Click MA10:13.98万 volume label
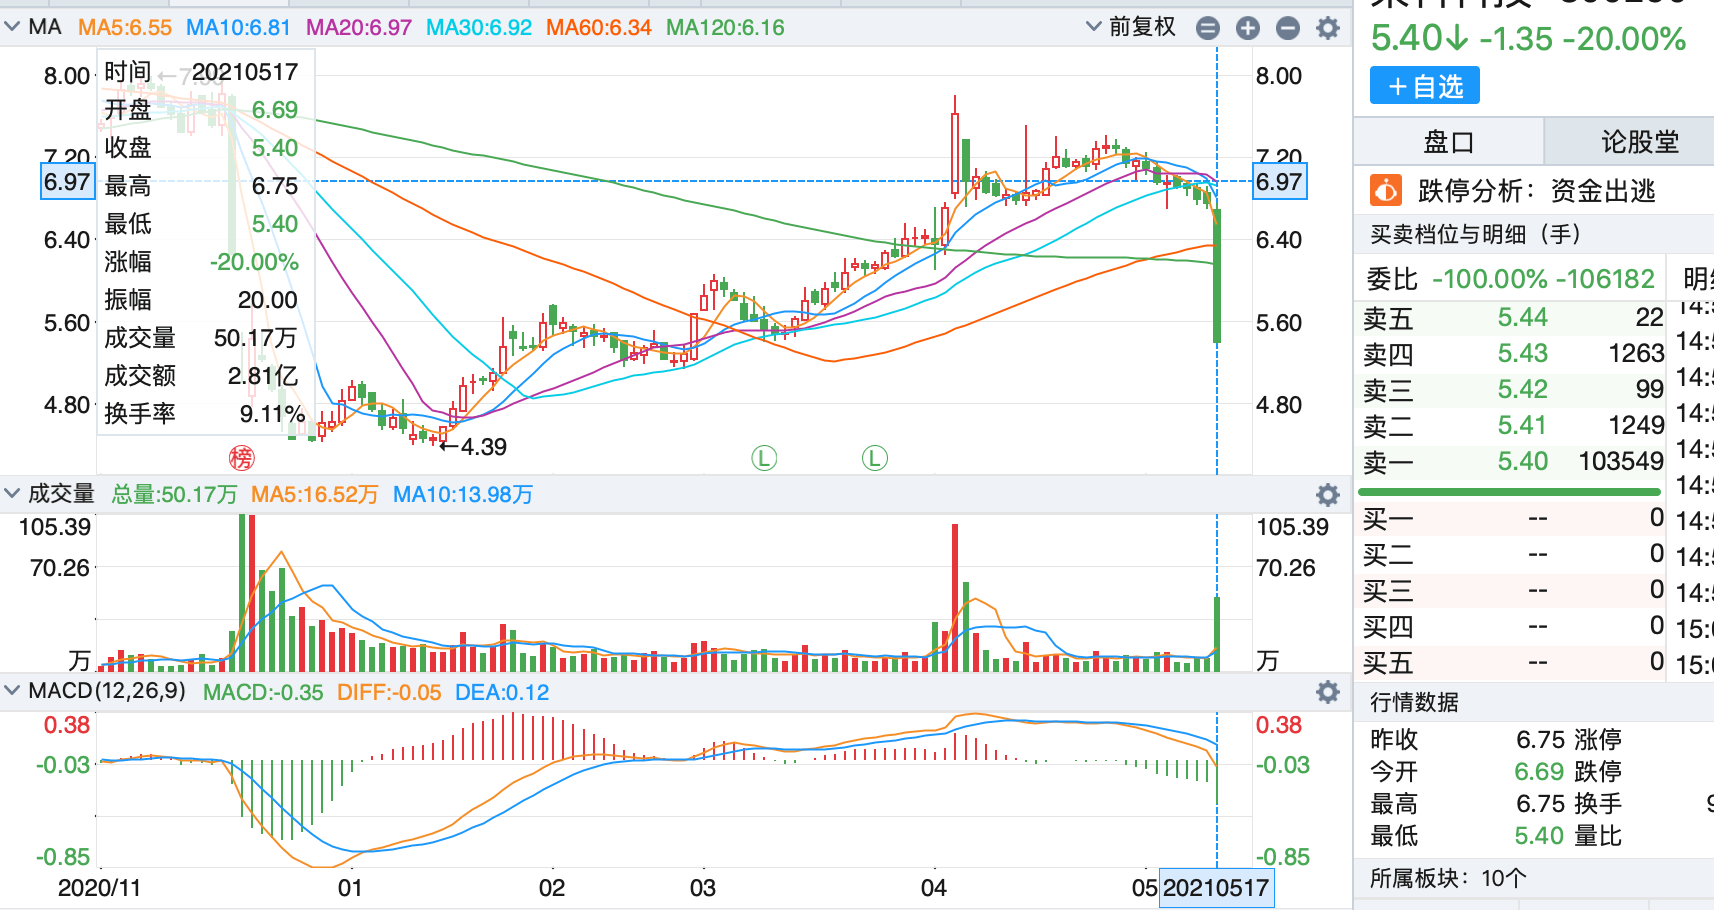 [x=463, y=494]
